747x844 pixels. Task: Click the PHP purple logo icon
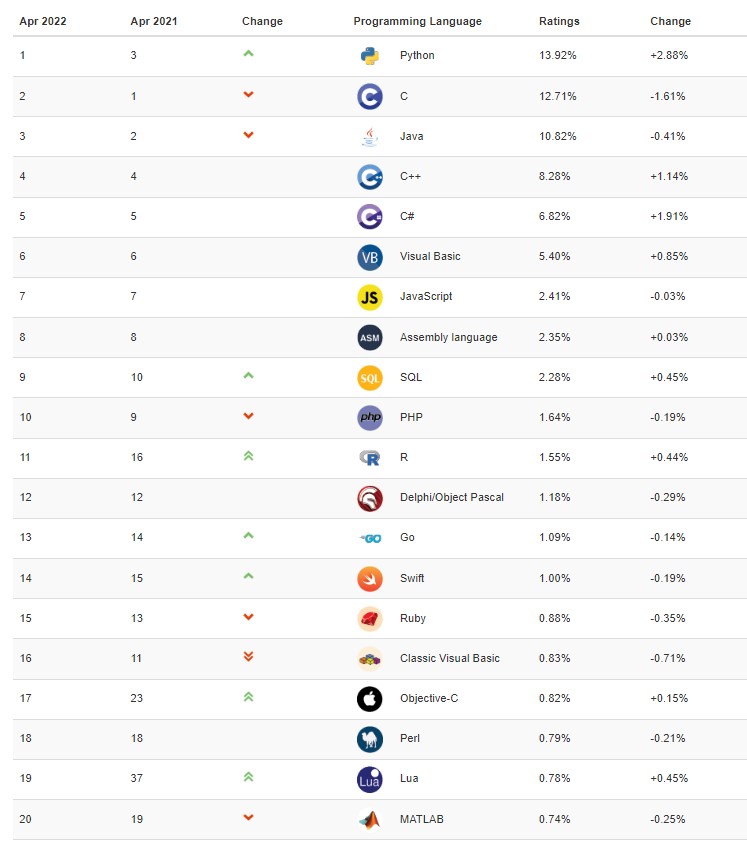[370, 417]
